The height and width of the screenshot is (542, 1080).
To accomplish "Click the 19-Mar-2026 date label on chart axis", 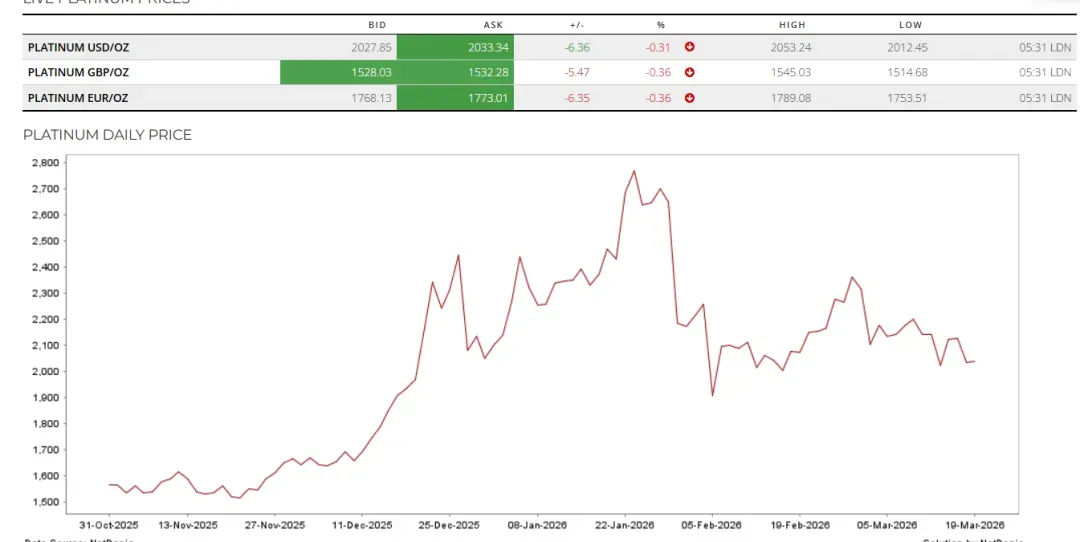I will coord(973,525).
